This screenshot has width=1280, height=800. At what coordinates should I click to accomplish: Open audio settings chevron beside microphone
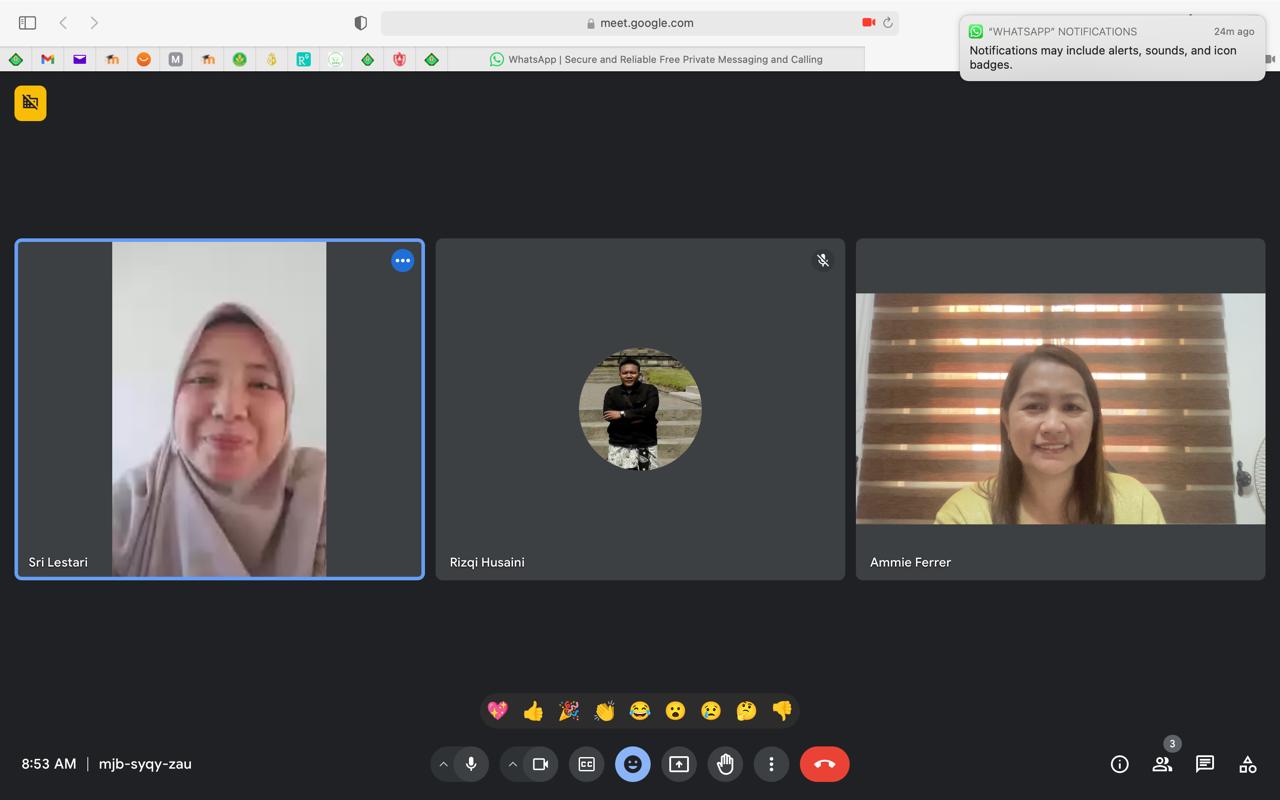pos(443,764)
